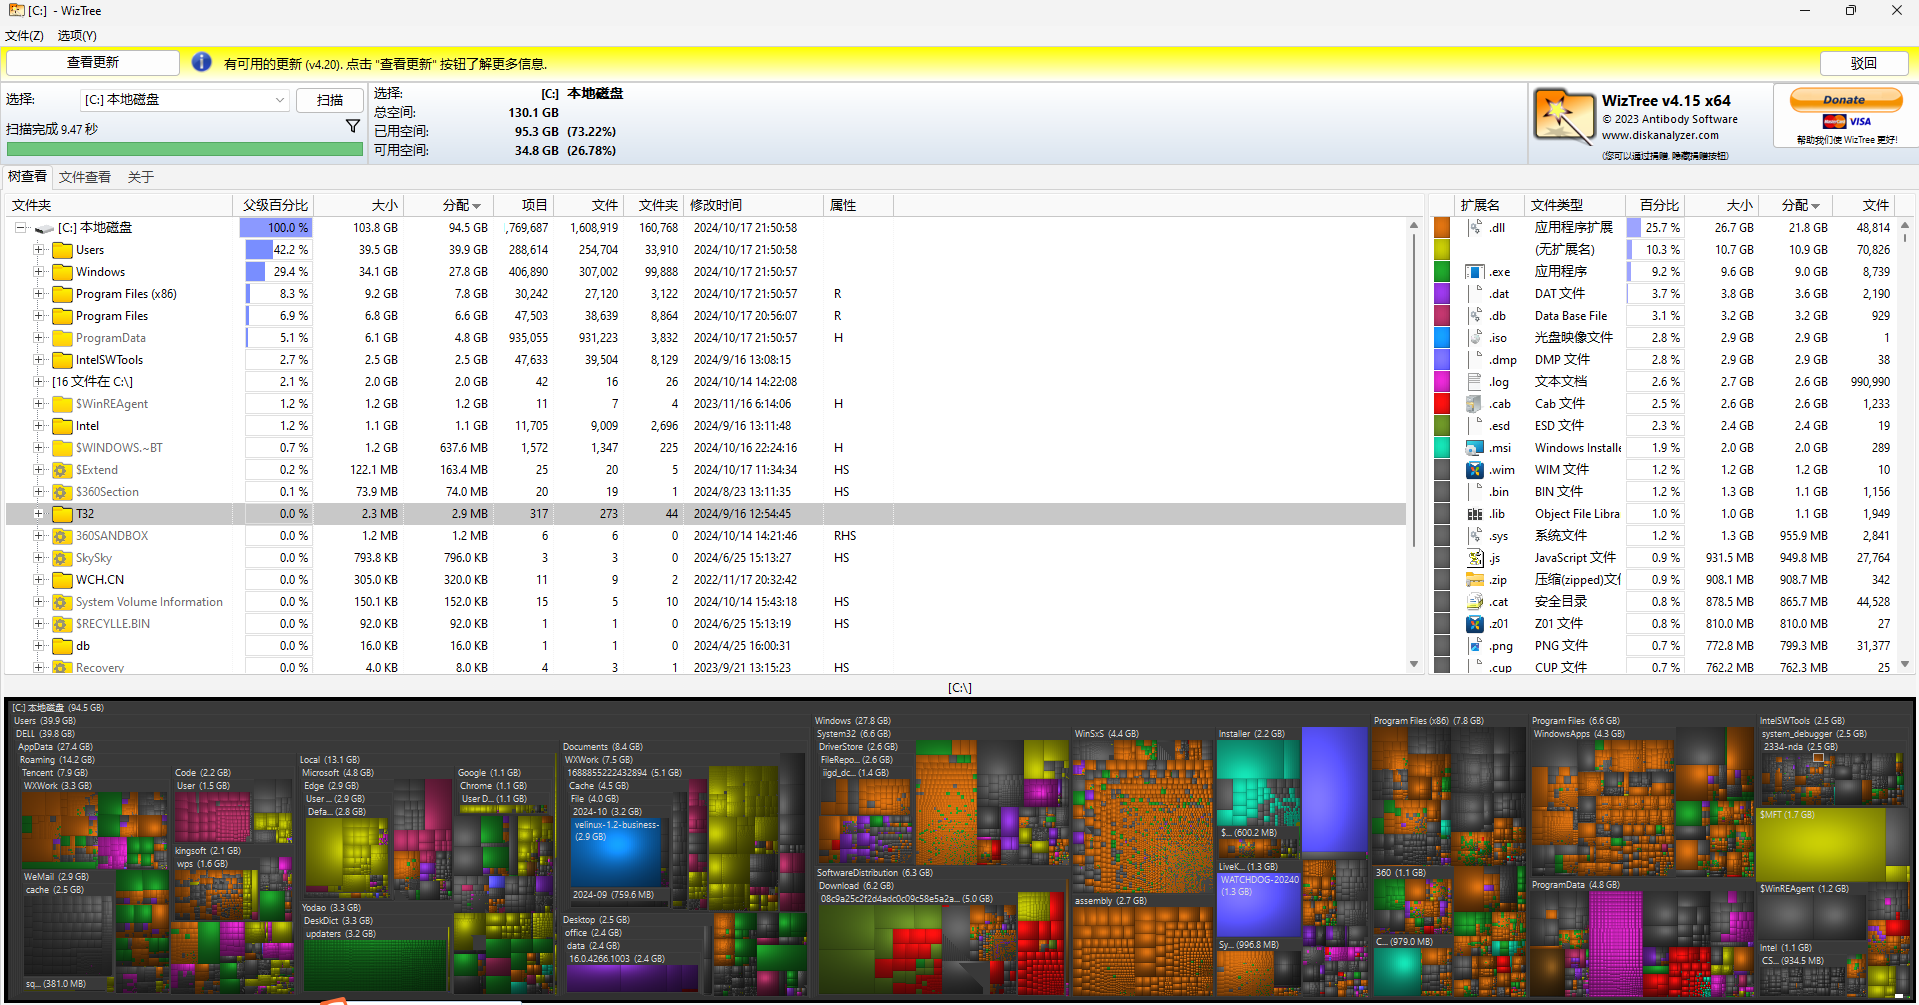
Task: Click the filter funnel icon
Action: point(352,126)
